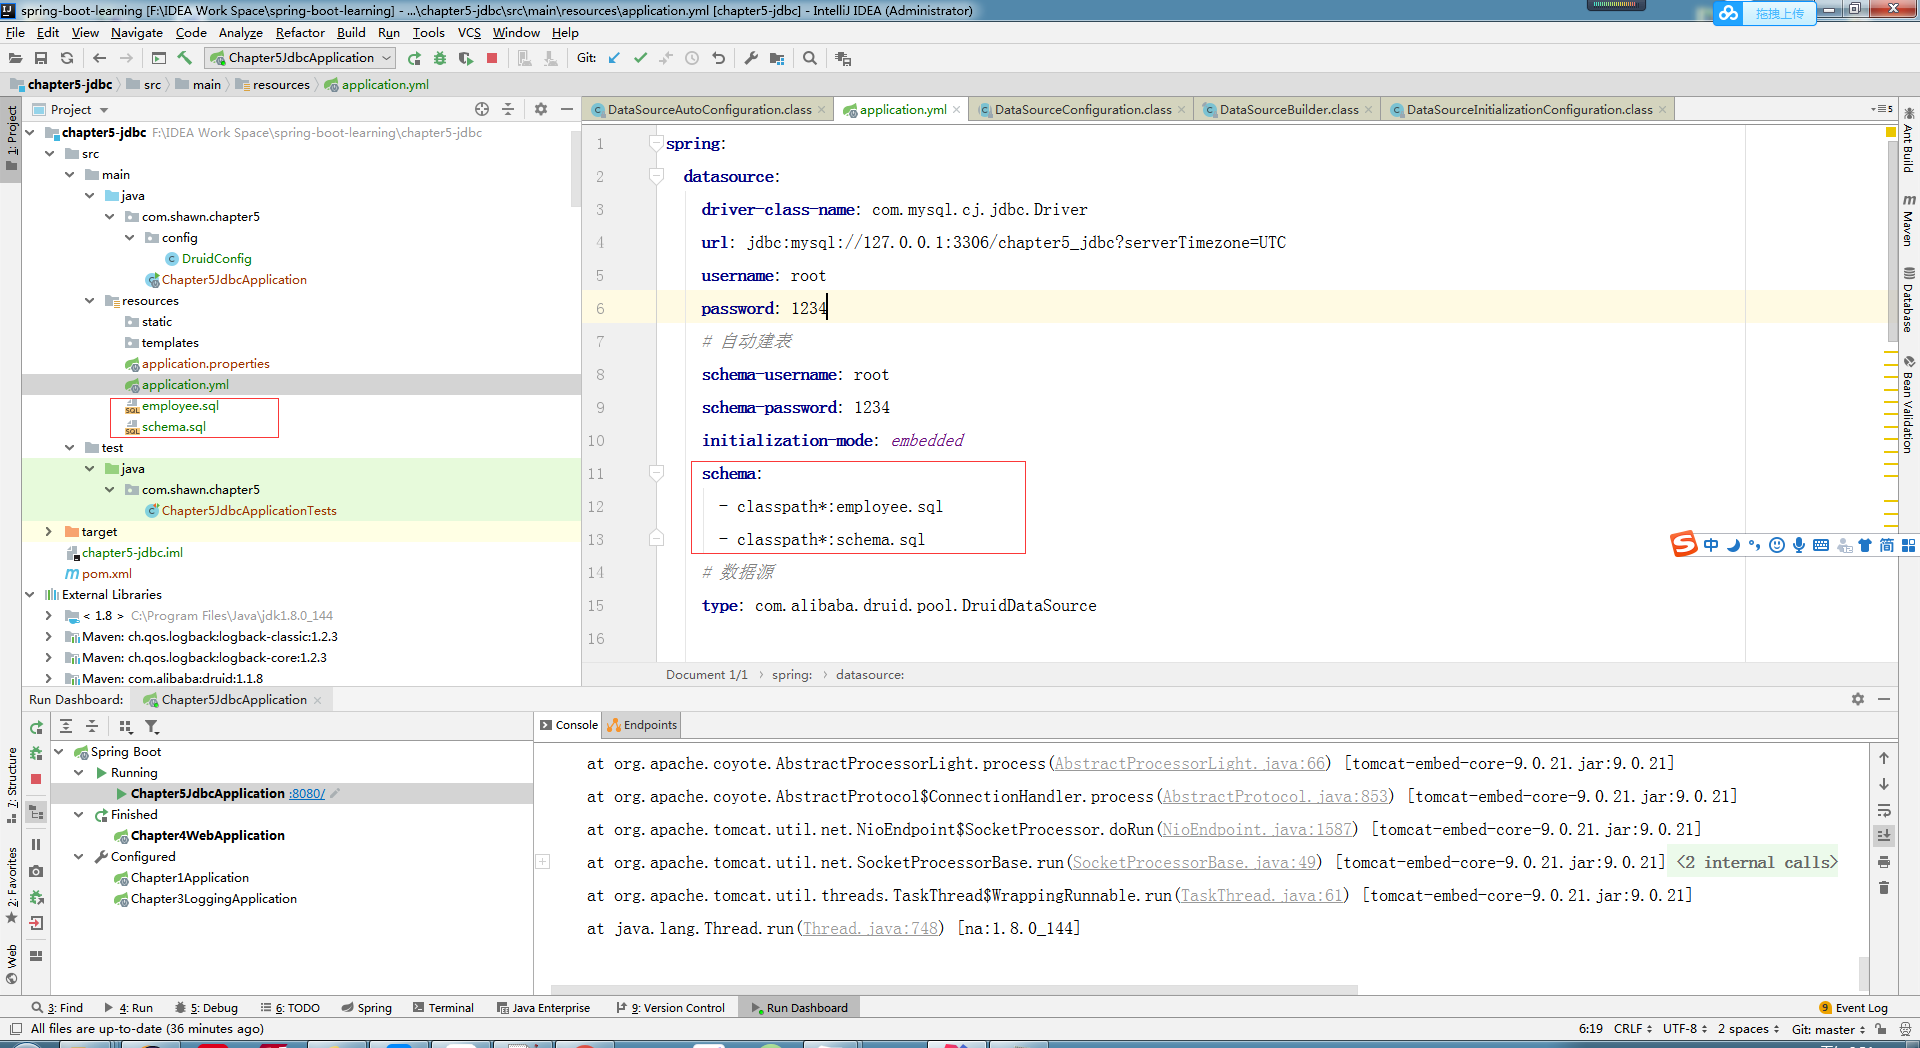The image size is (1920, 1048).
Task: Collapse the resources folder node
Action: 90,301
